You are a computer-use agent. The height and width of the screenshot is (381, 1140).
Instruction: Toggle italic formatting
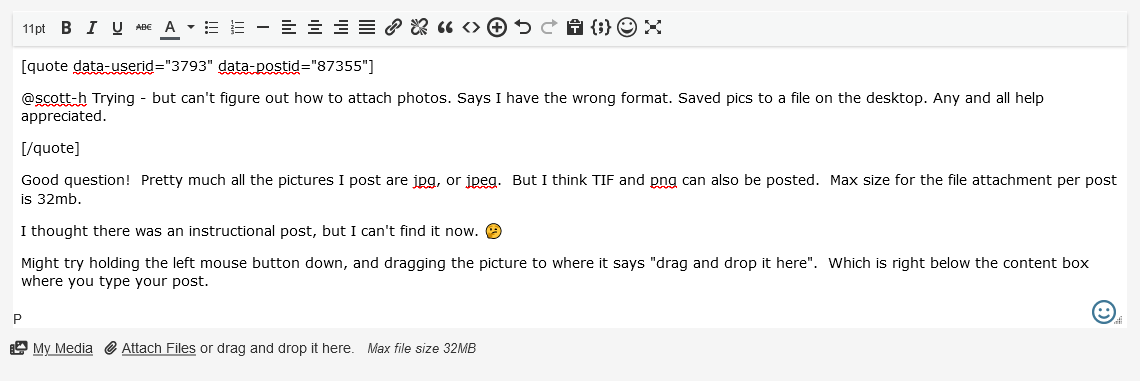tap(92, 28)
